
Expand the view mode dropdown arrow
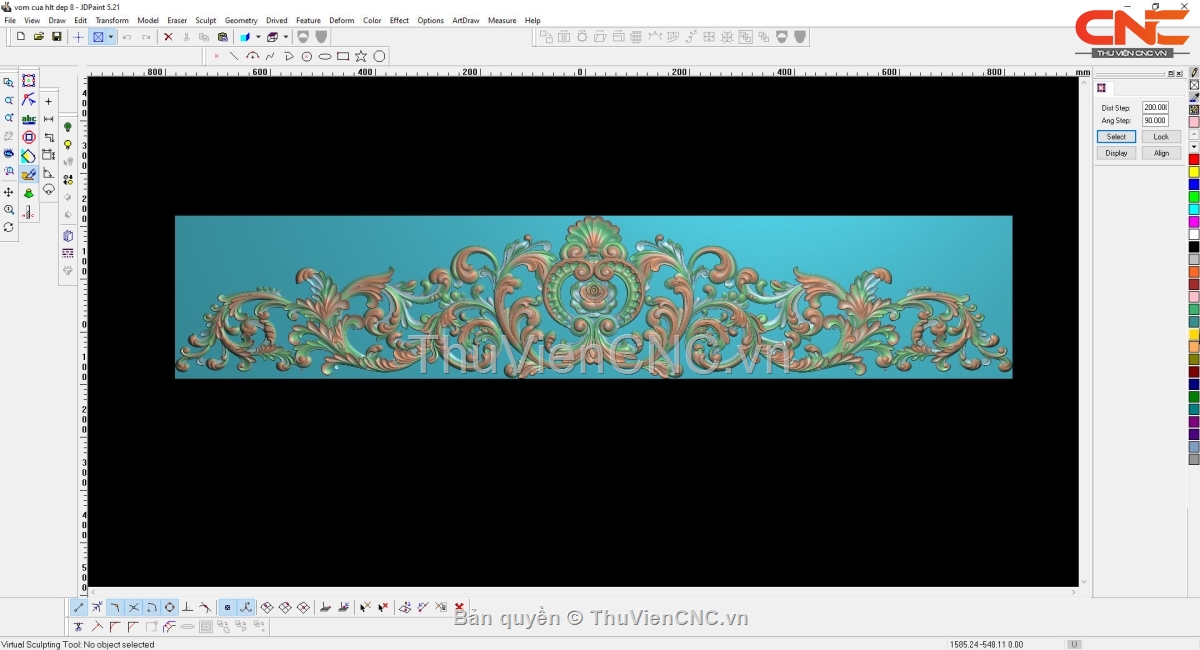tap(111, 37)
